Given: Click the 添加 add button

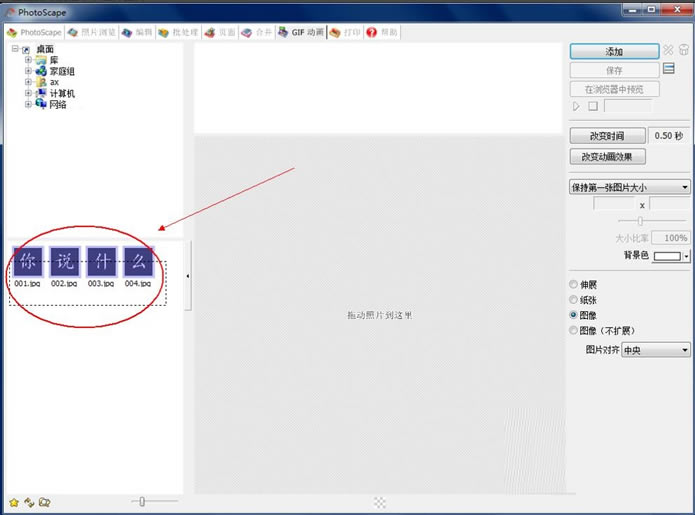Looking at the screenshot, I should [x=614, y=51].
